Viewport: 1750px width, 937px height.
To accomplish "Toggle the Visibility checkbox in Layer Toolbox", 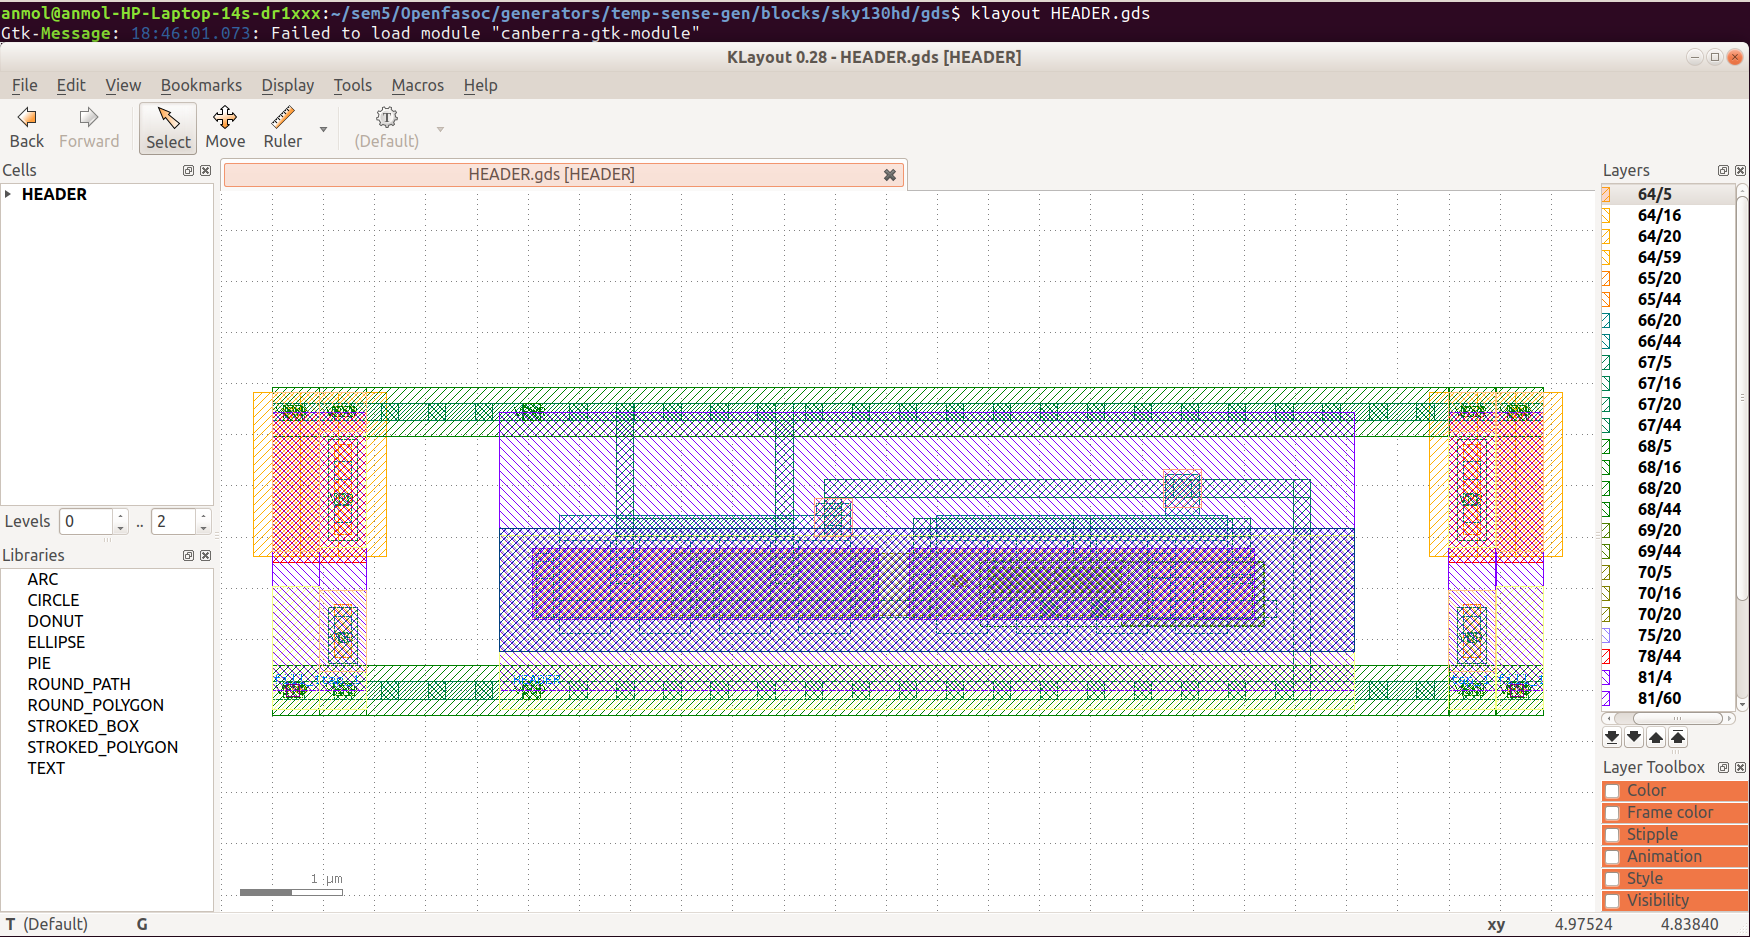I will (x=1613, y=900).
